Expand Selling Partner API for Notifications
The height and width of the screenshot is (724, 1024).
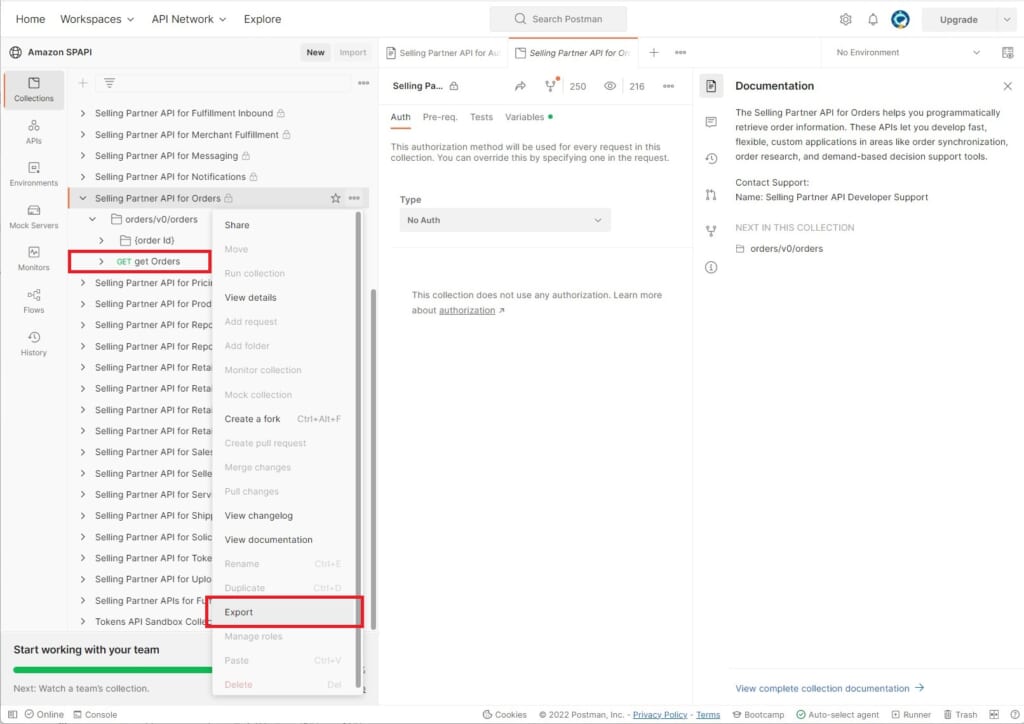(x=83, y=176)
